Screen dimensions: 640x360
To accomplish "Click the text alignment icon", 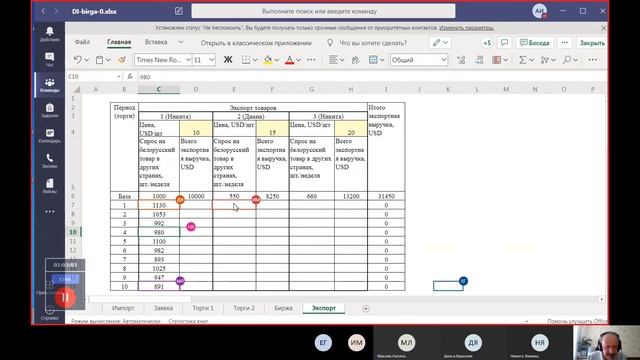I will [333, 60].
